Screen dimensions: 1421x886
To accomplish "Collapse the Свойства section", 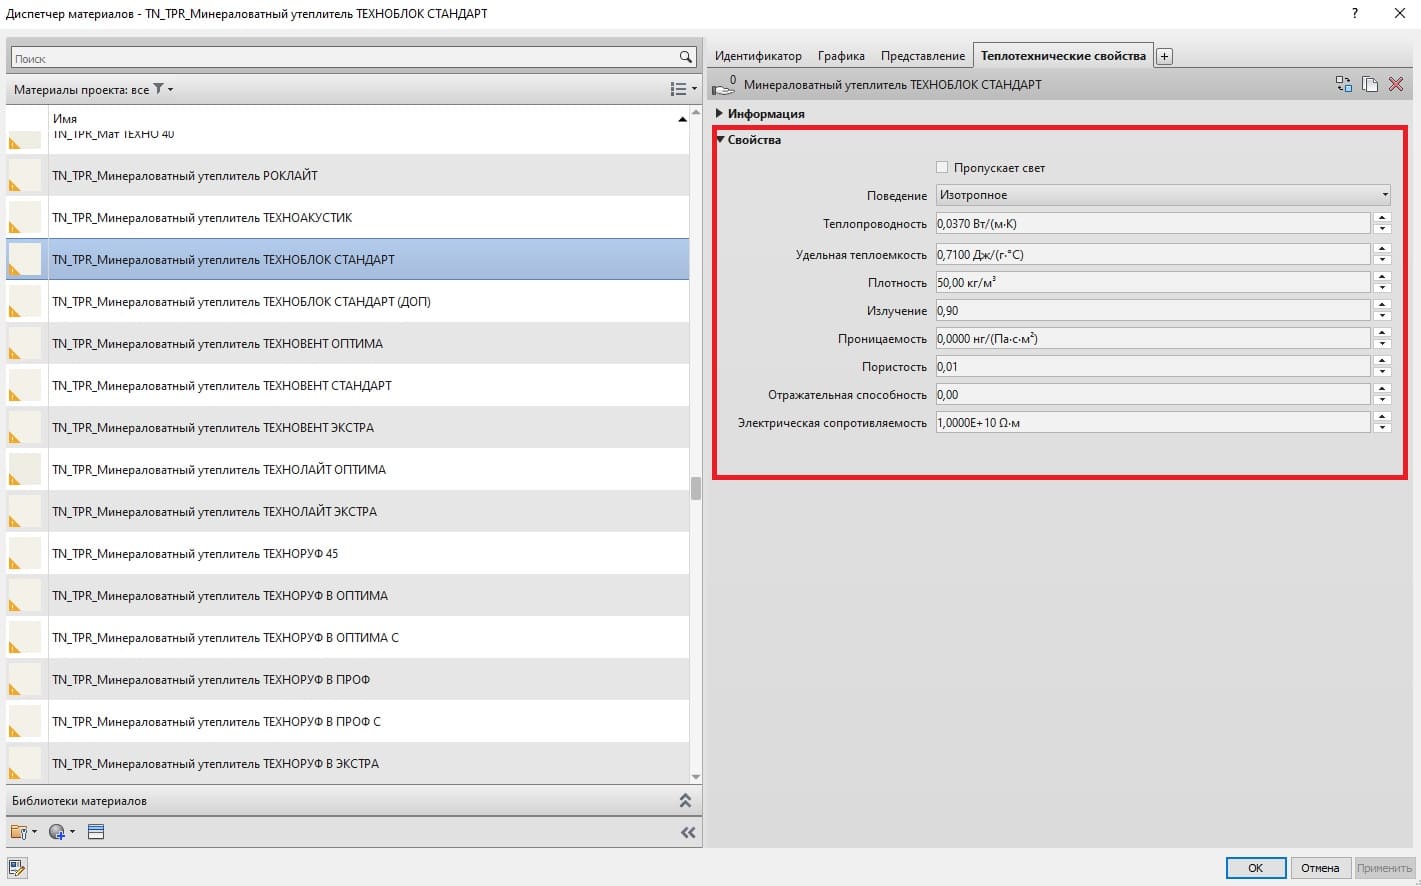I will tap(720, 140).
